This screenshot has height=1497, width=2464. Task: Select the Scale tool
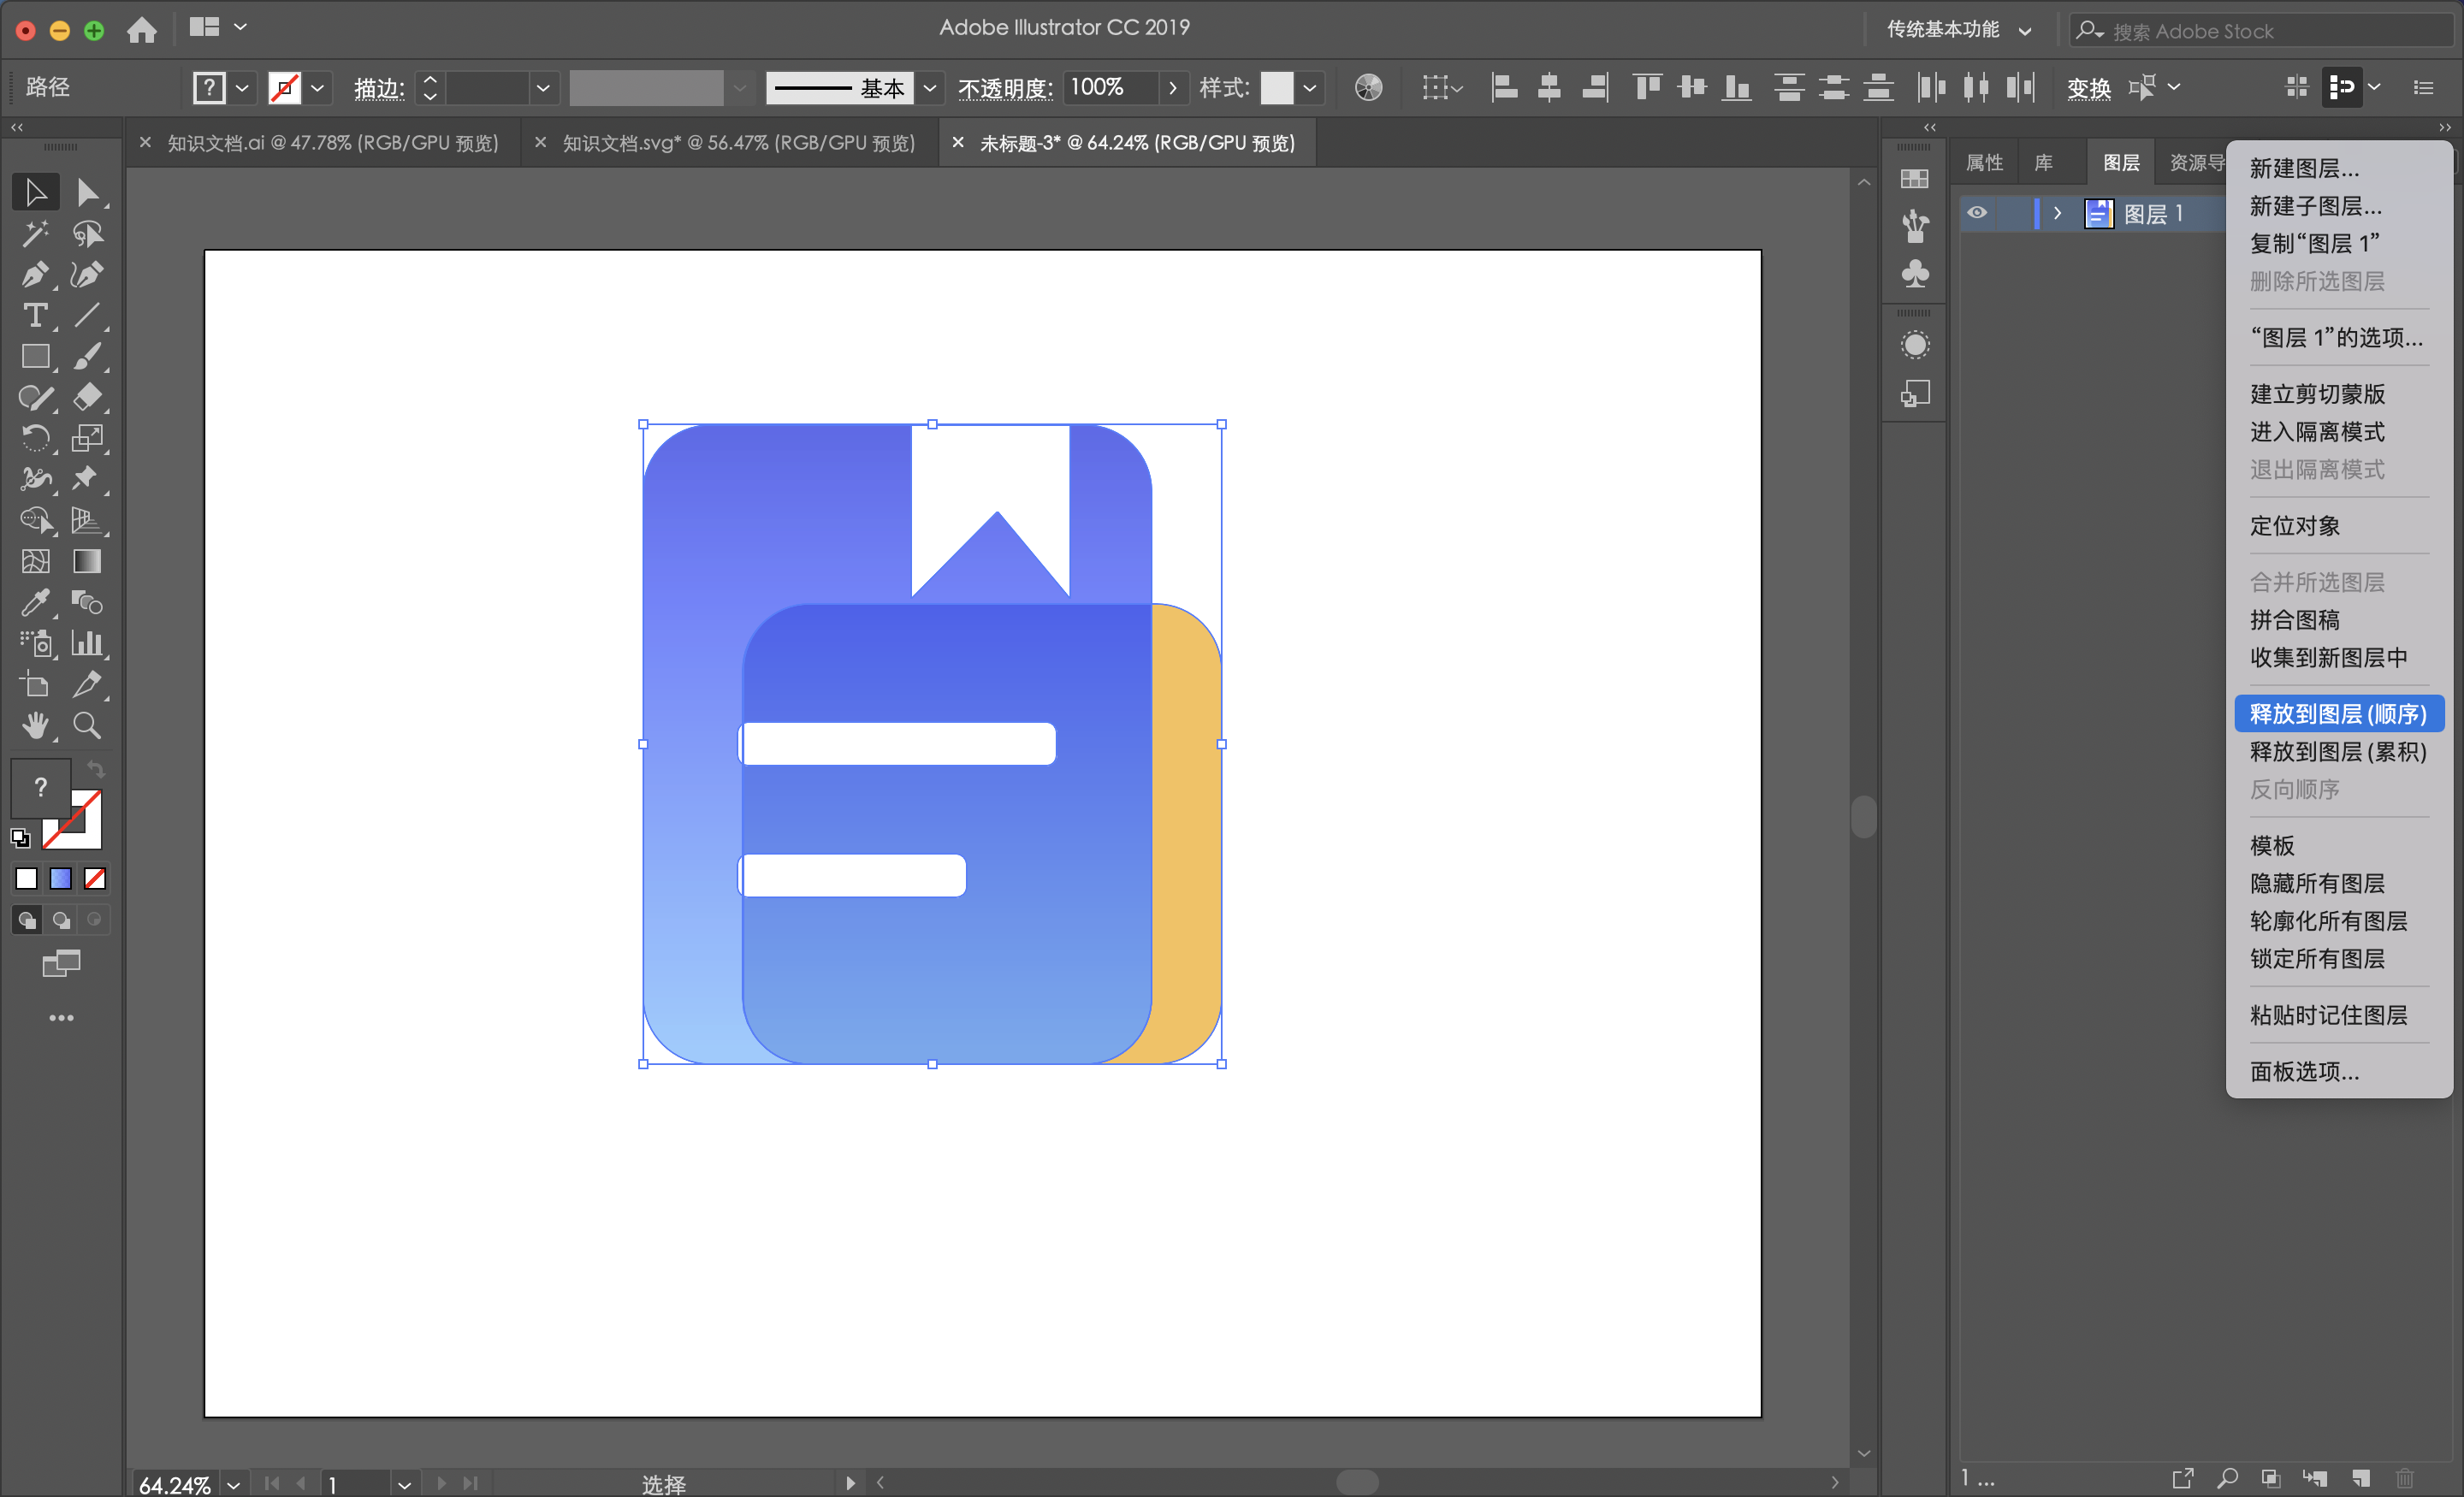[x=87, y=439]
